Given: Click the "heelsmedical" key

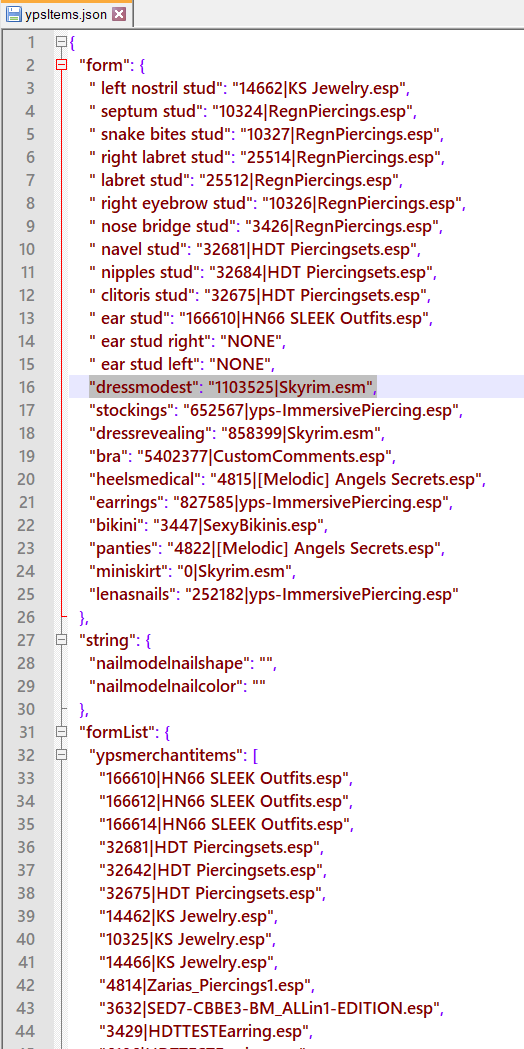Looking at the screenshot, I should 143,479.
